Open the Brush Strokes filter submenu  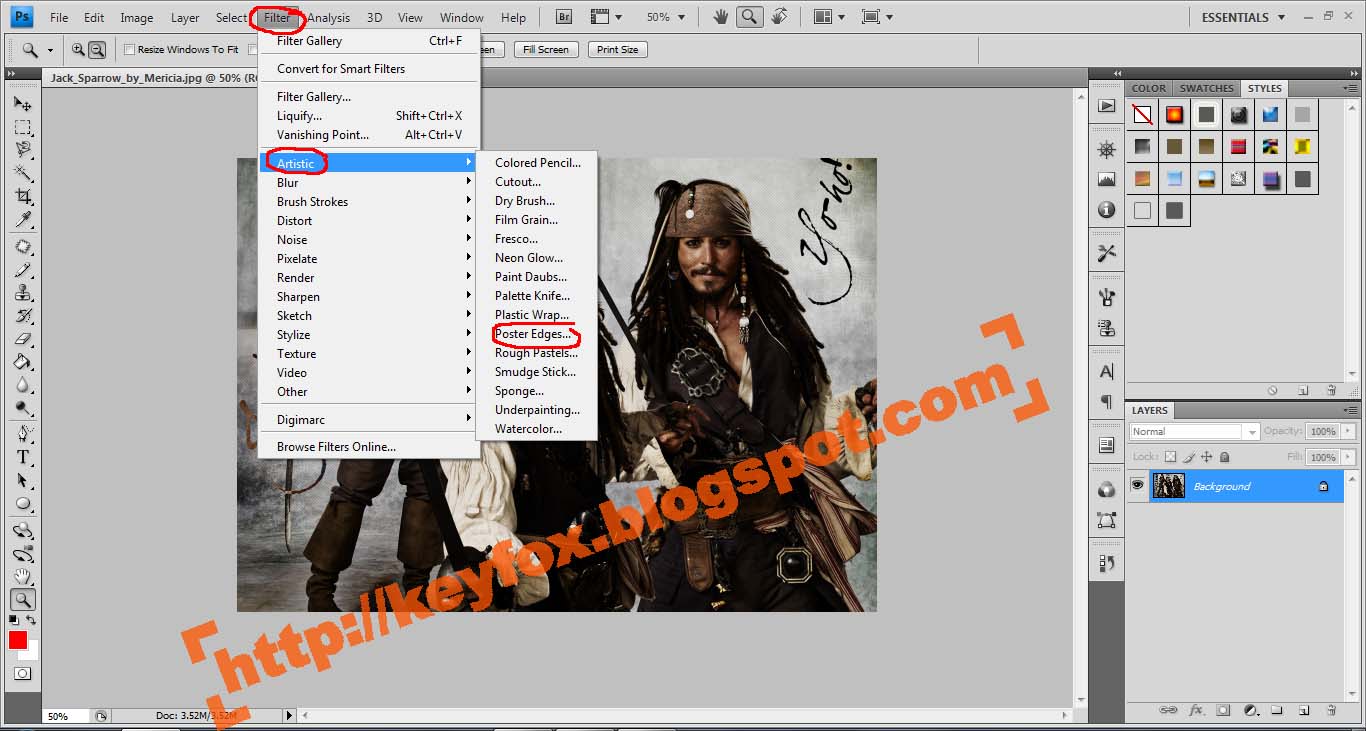pyautogui.click(x=368, y=202)
